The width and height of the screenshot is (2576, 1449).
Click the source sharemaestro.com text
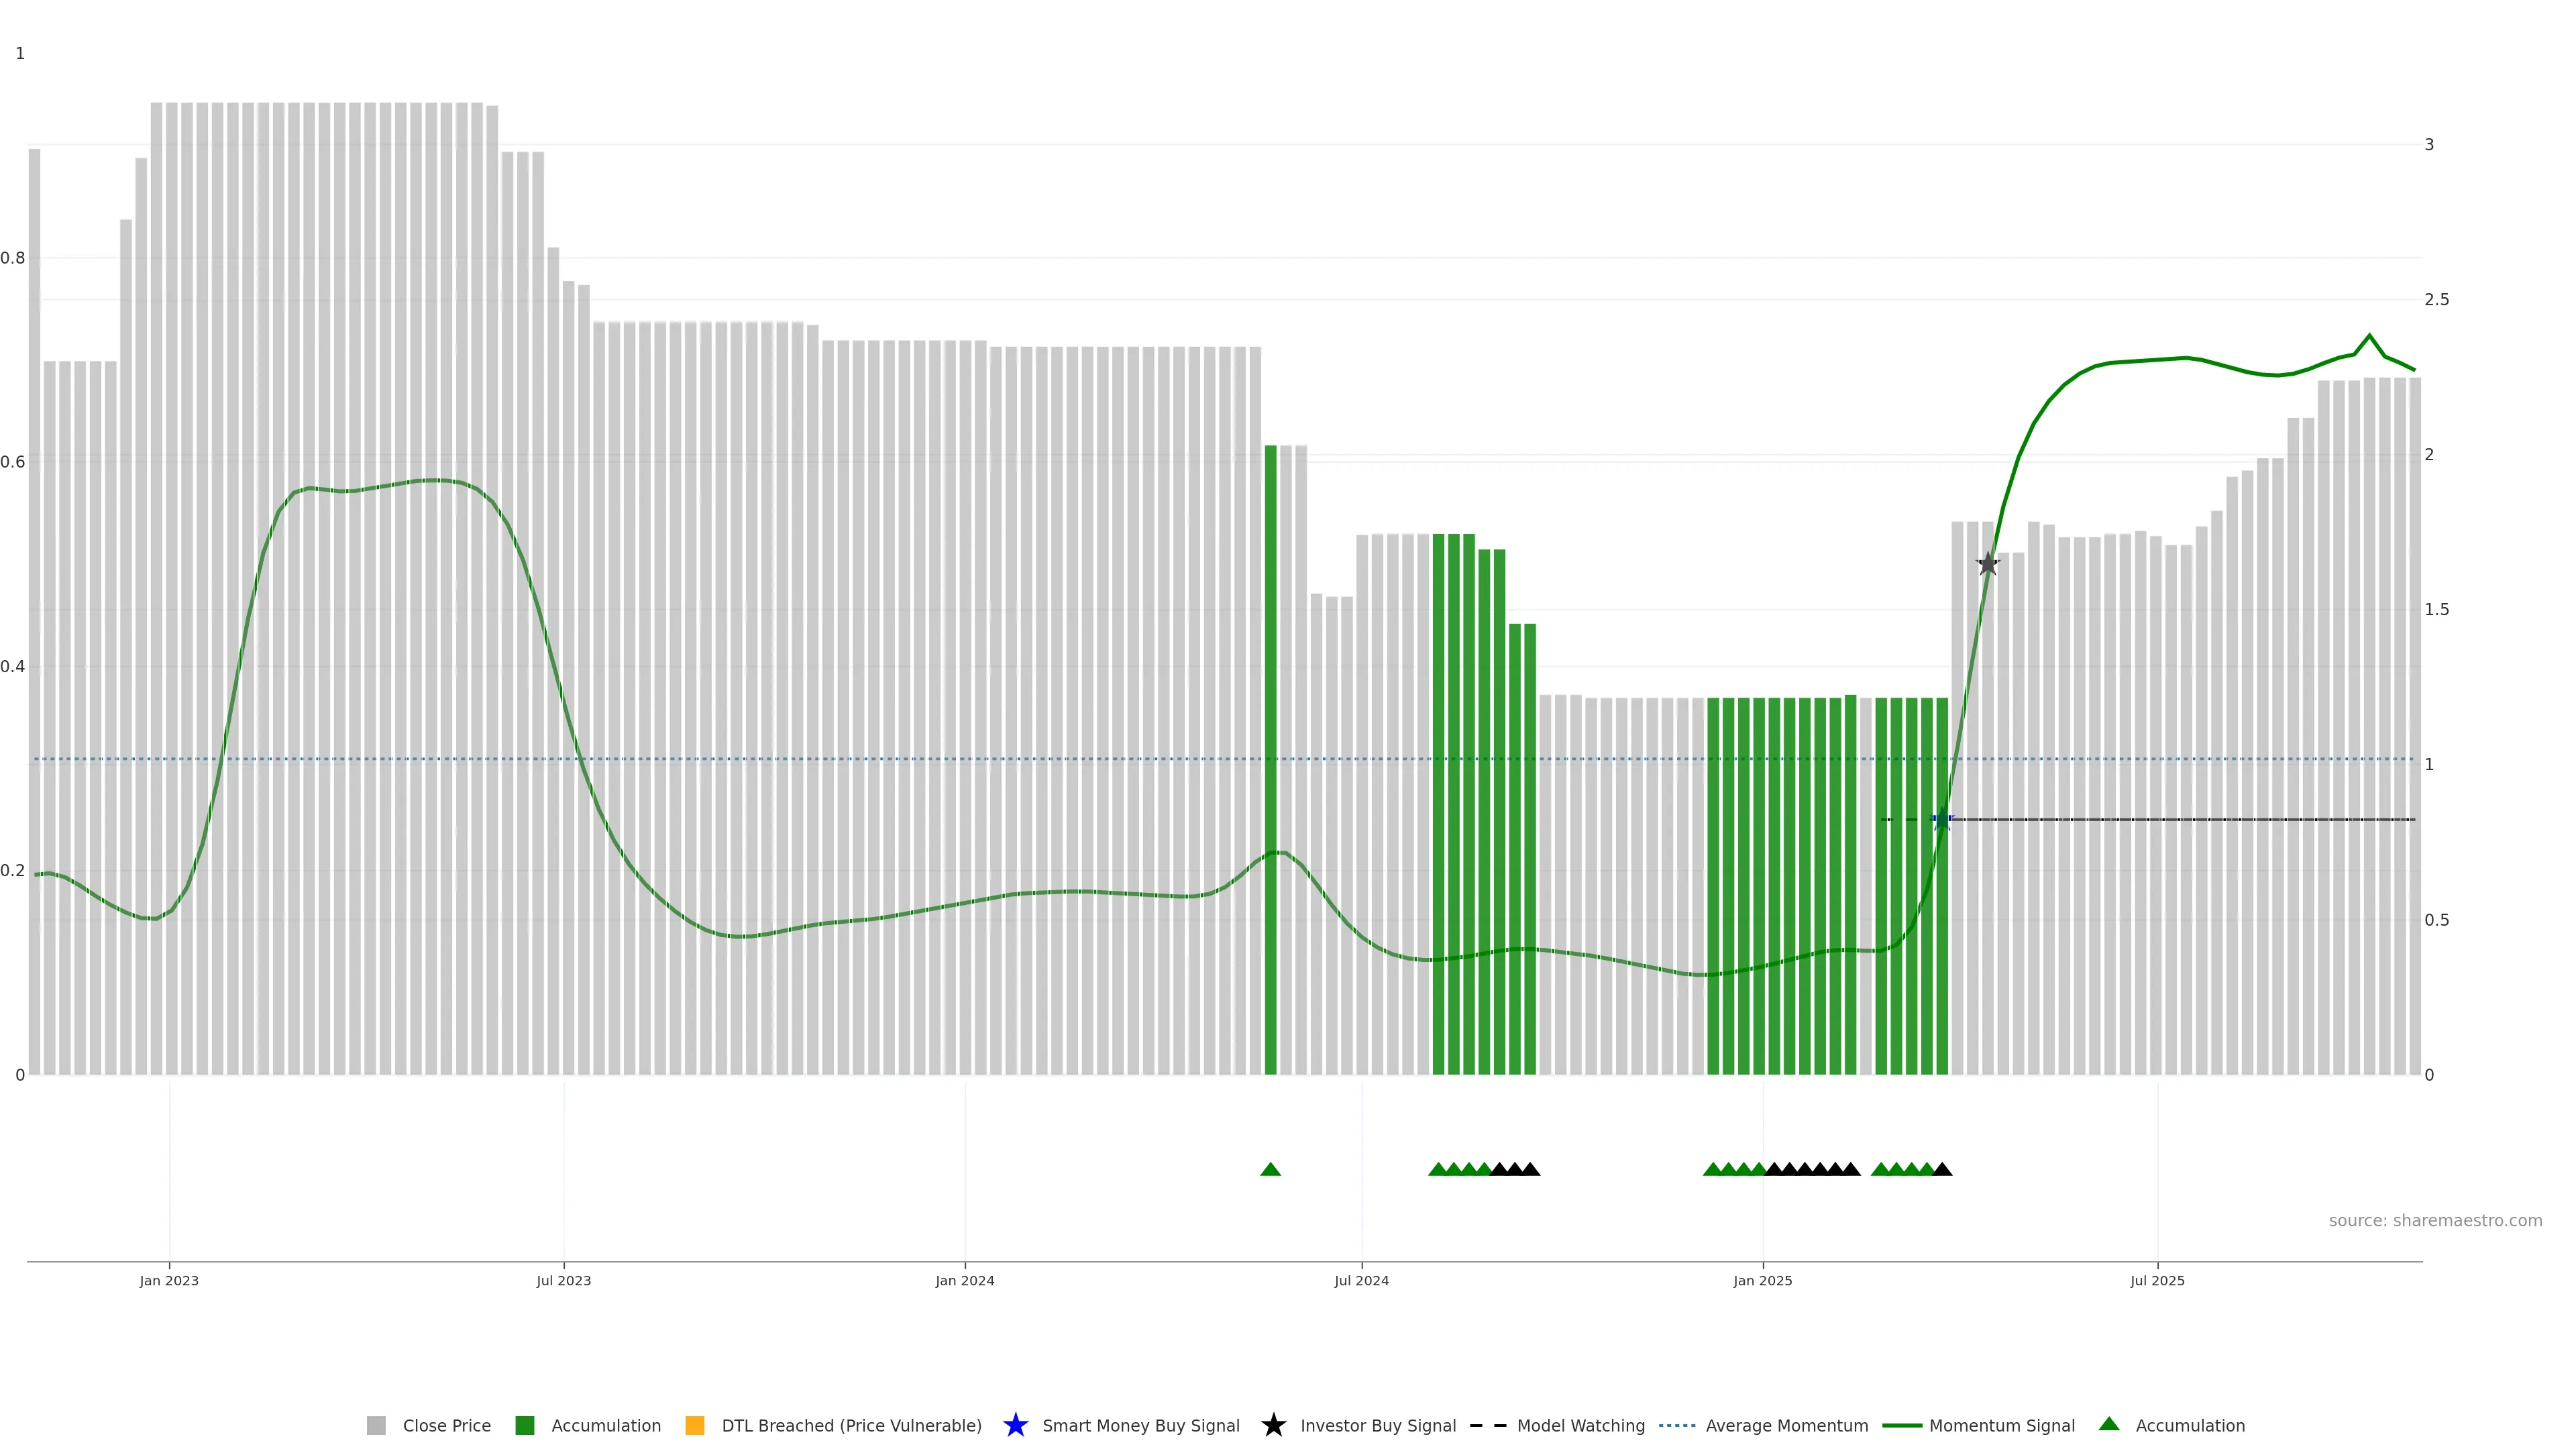2435,1221
